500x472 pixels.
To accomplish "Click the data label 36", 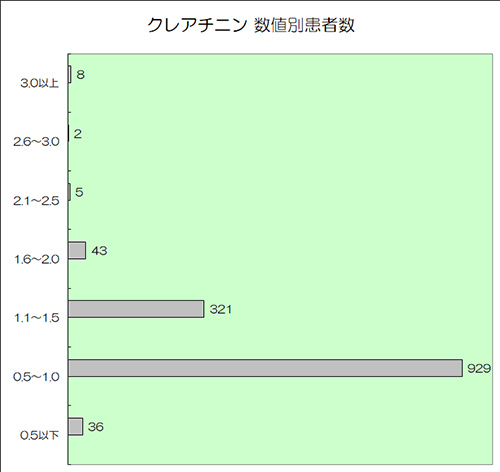I will pos(96,427).
